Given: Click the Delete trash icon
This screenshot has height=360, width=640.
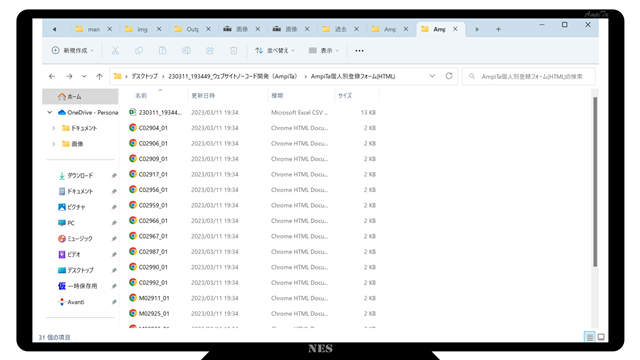Looking at the screenshot, I should (233, 51).
